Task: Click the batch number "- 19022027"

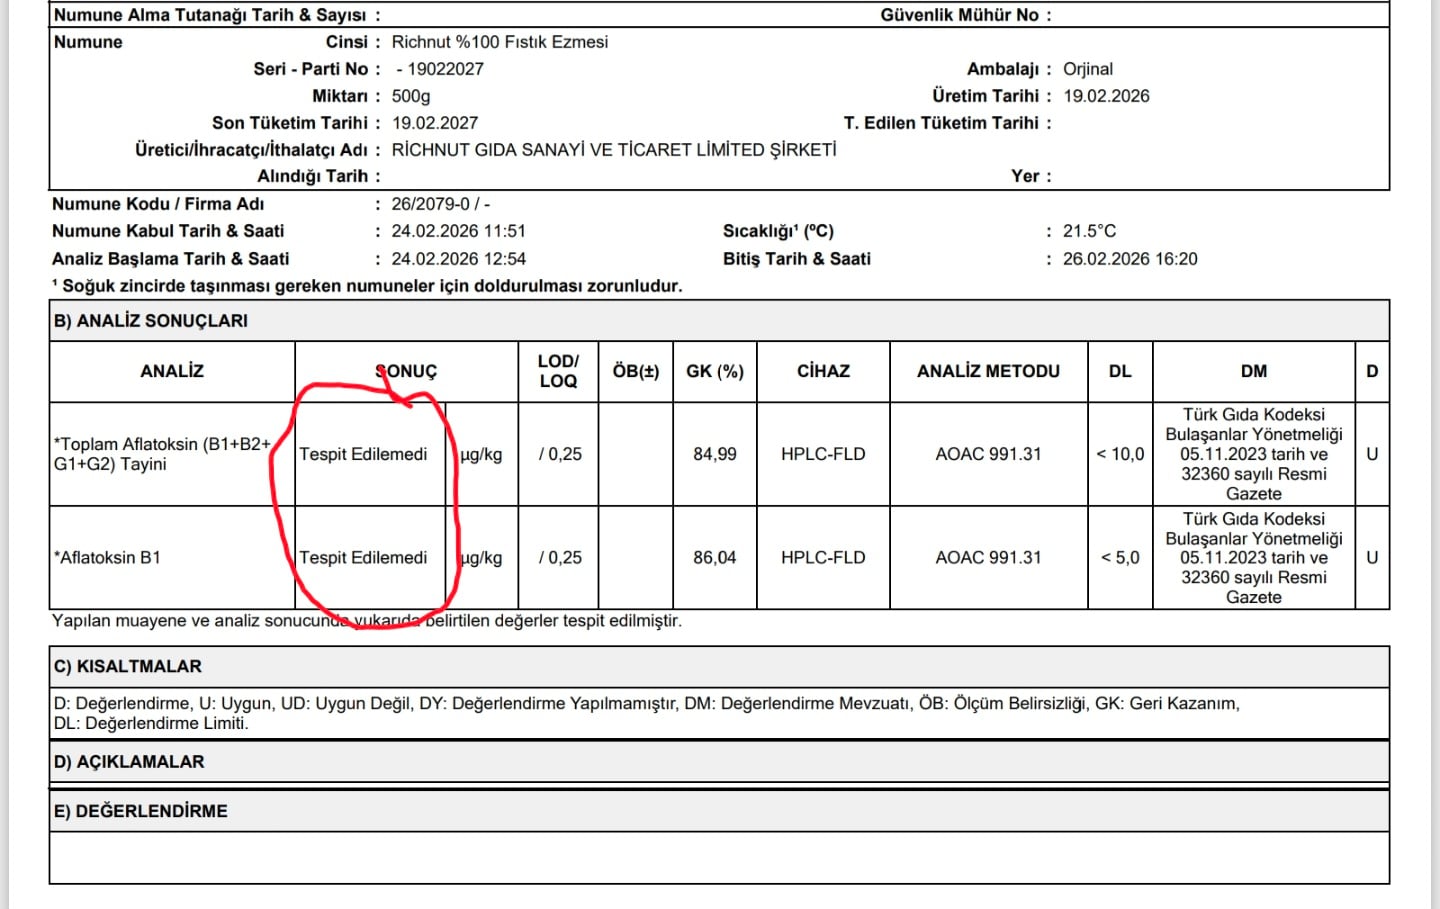Action: (440, 69)
